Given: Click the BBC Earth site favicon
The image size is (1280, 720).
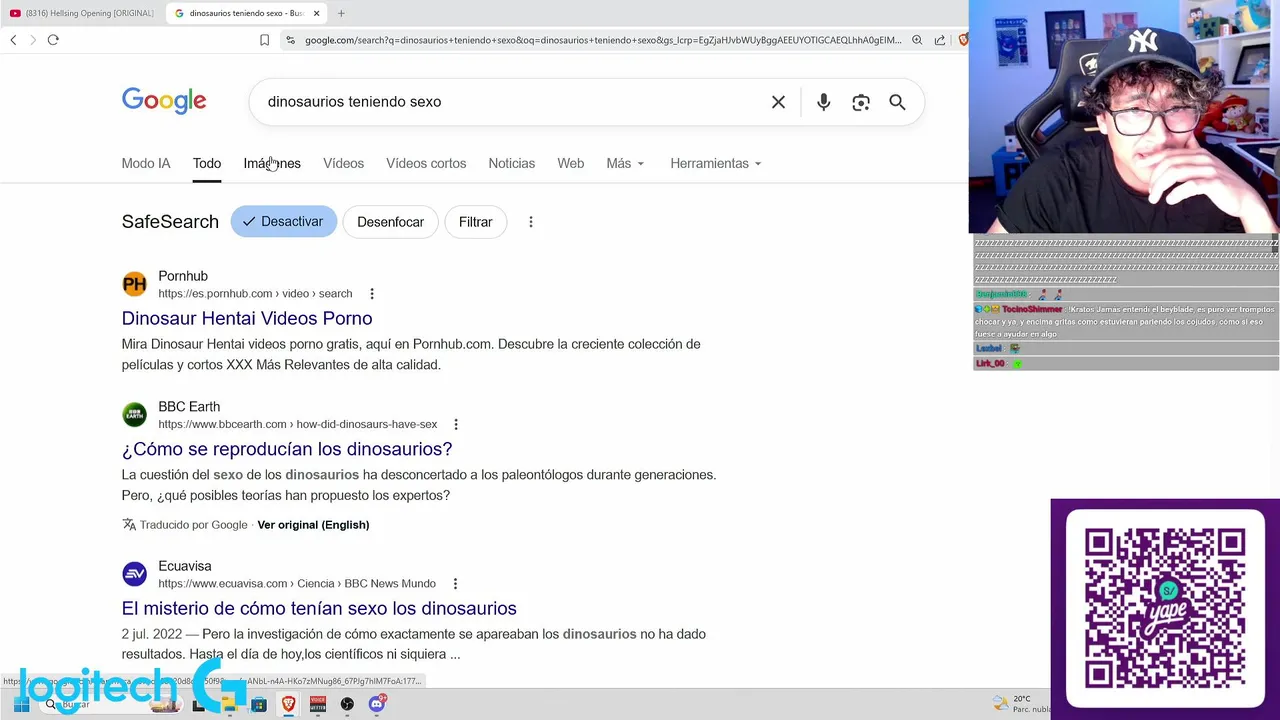Looking at the screenshot, I should (x=134, y=414).
